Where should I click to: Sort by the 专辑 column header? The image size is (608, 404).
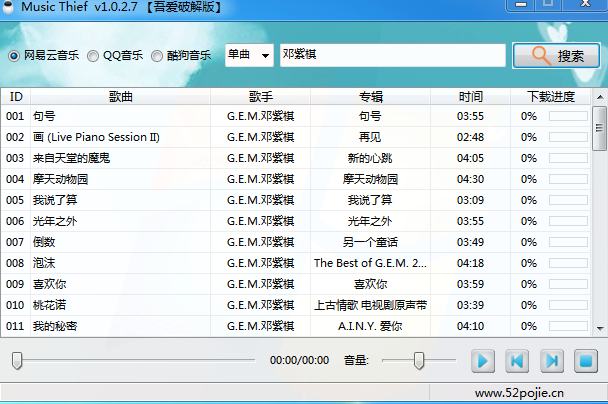(x=371, y=97)
